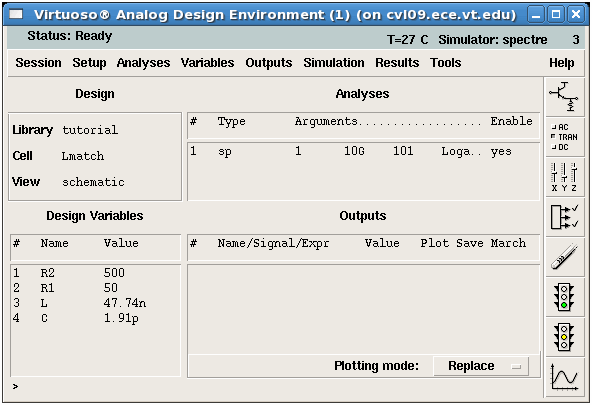The height and width of the screenshot is (405, 592).
Task: Open the Choose Analyses AC/TRAN/DC icon
Action: (564, 137)
